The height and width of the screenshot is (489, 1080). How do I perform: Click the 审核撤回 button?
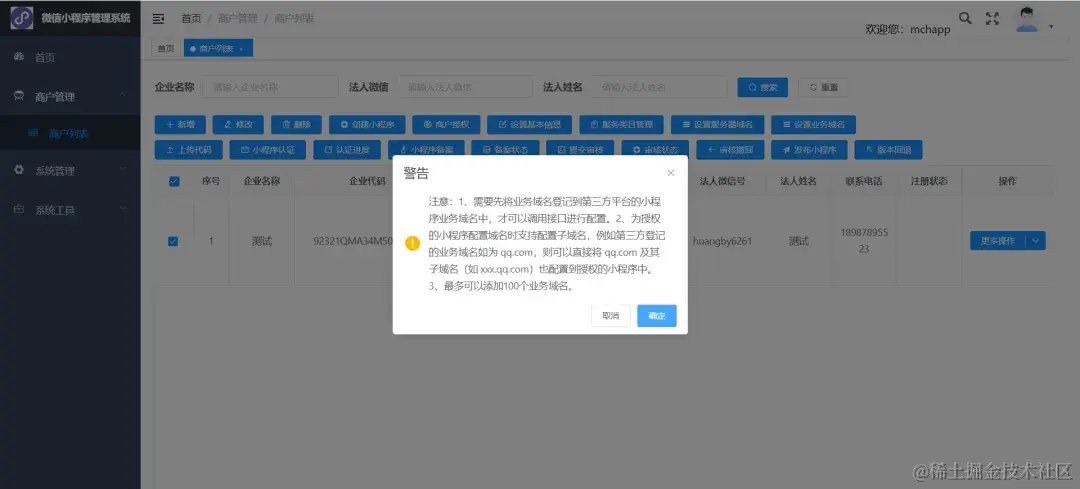click(730, 149)
